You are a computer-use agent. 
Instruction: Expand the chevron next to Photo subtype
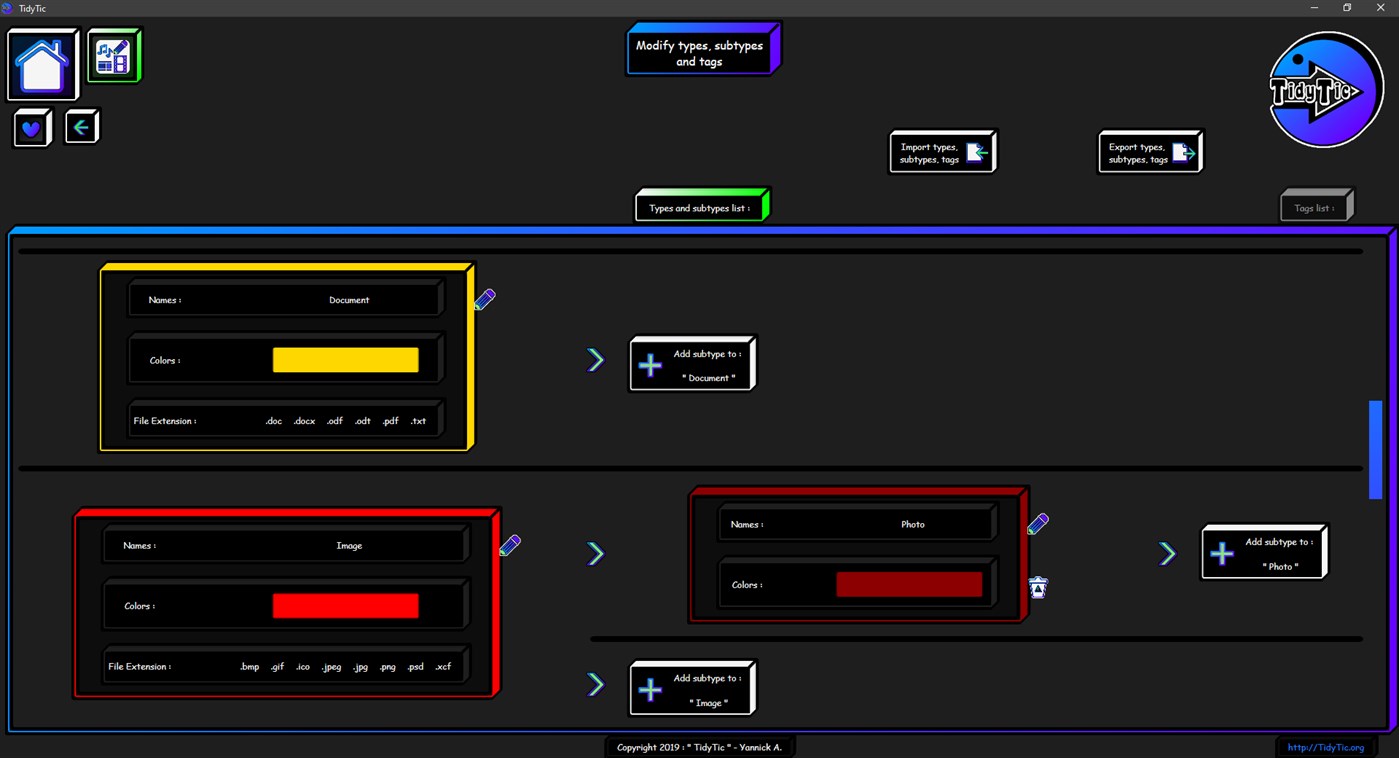click(x=1167, y=552)
